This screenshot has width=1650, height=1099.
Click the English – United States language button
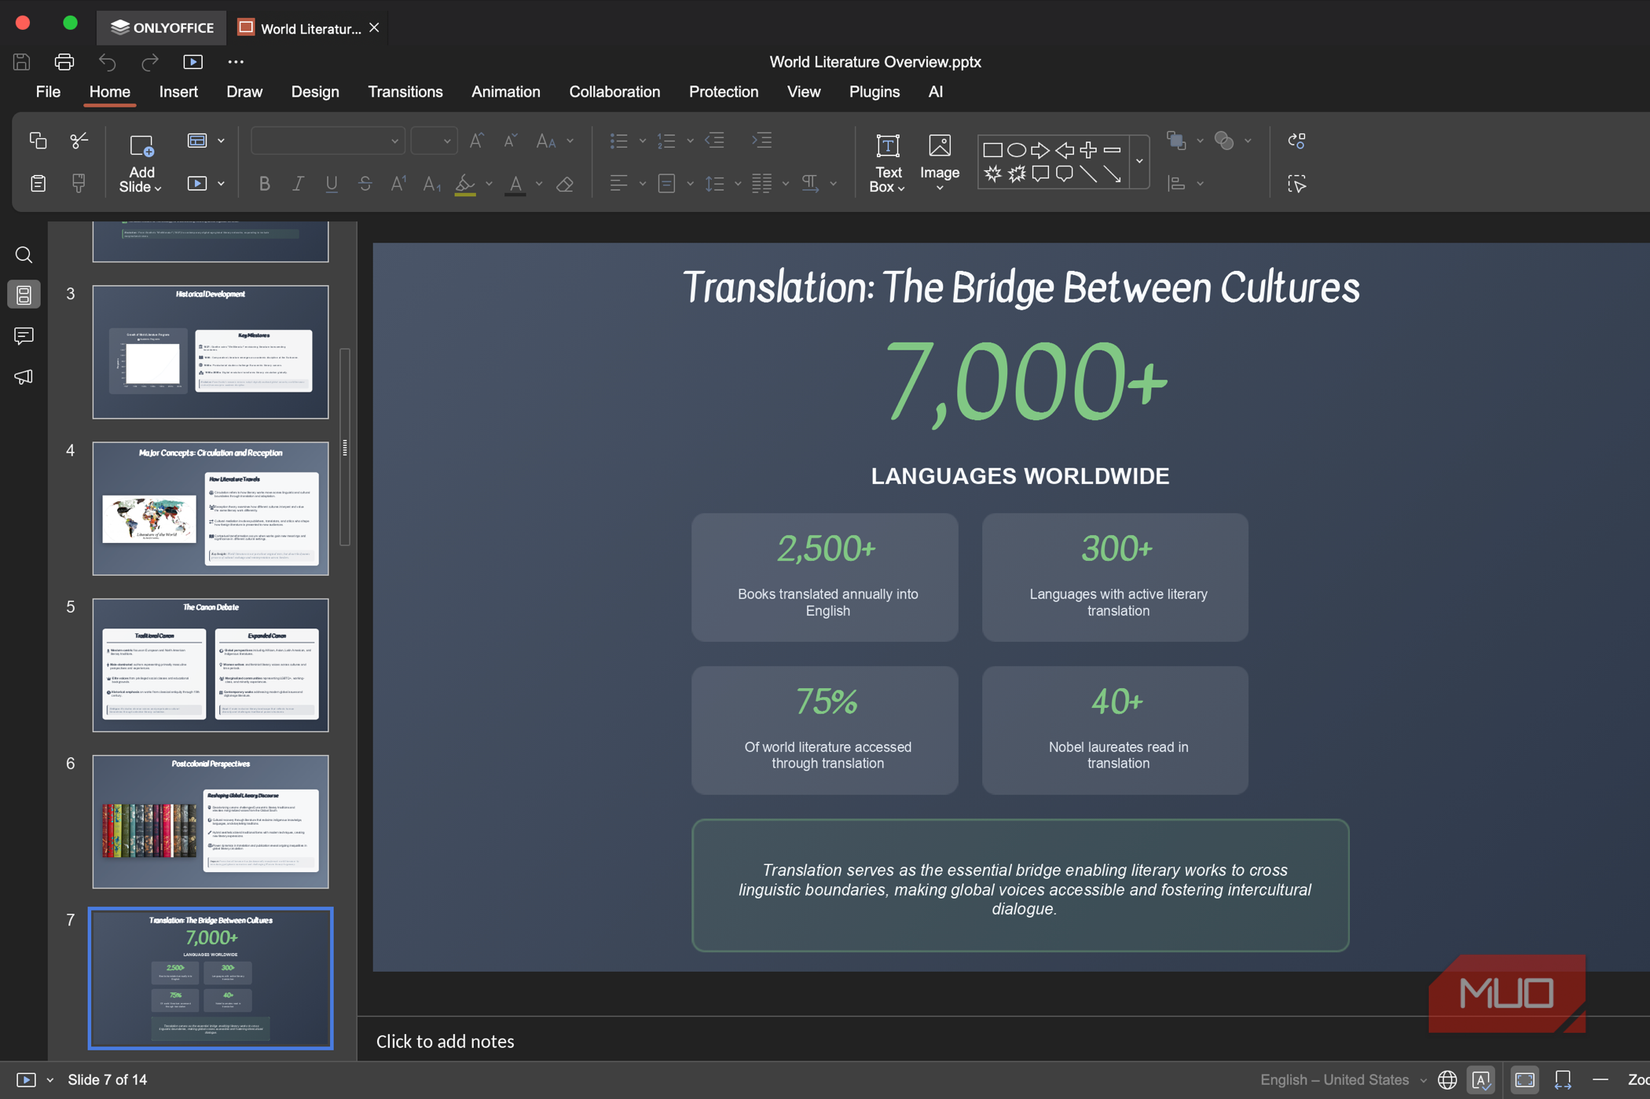pos(1334,1080)
